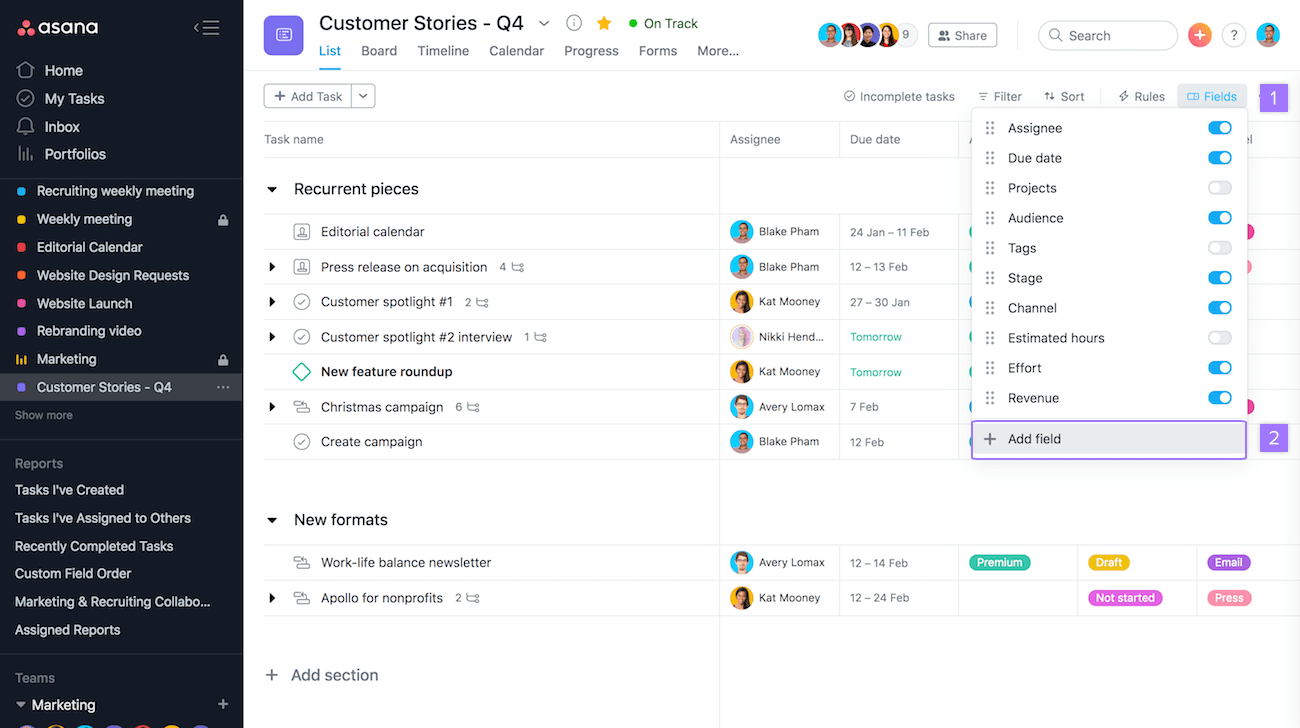This screenshot has width=1300, height=728.
Task: Open the Asana logo home link
Action: tap(57, 27)
